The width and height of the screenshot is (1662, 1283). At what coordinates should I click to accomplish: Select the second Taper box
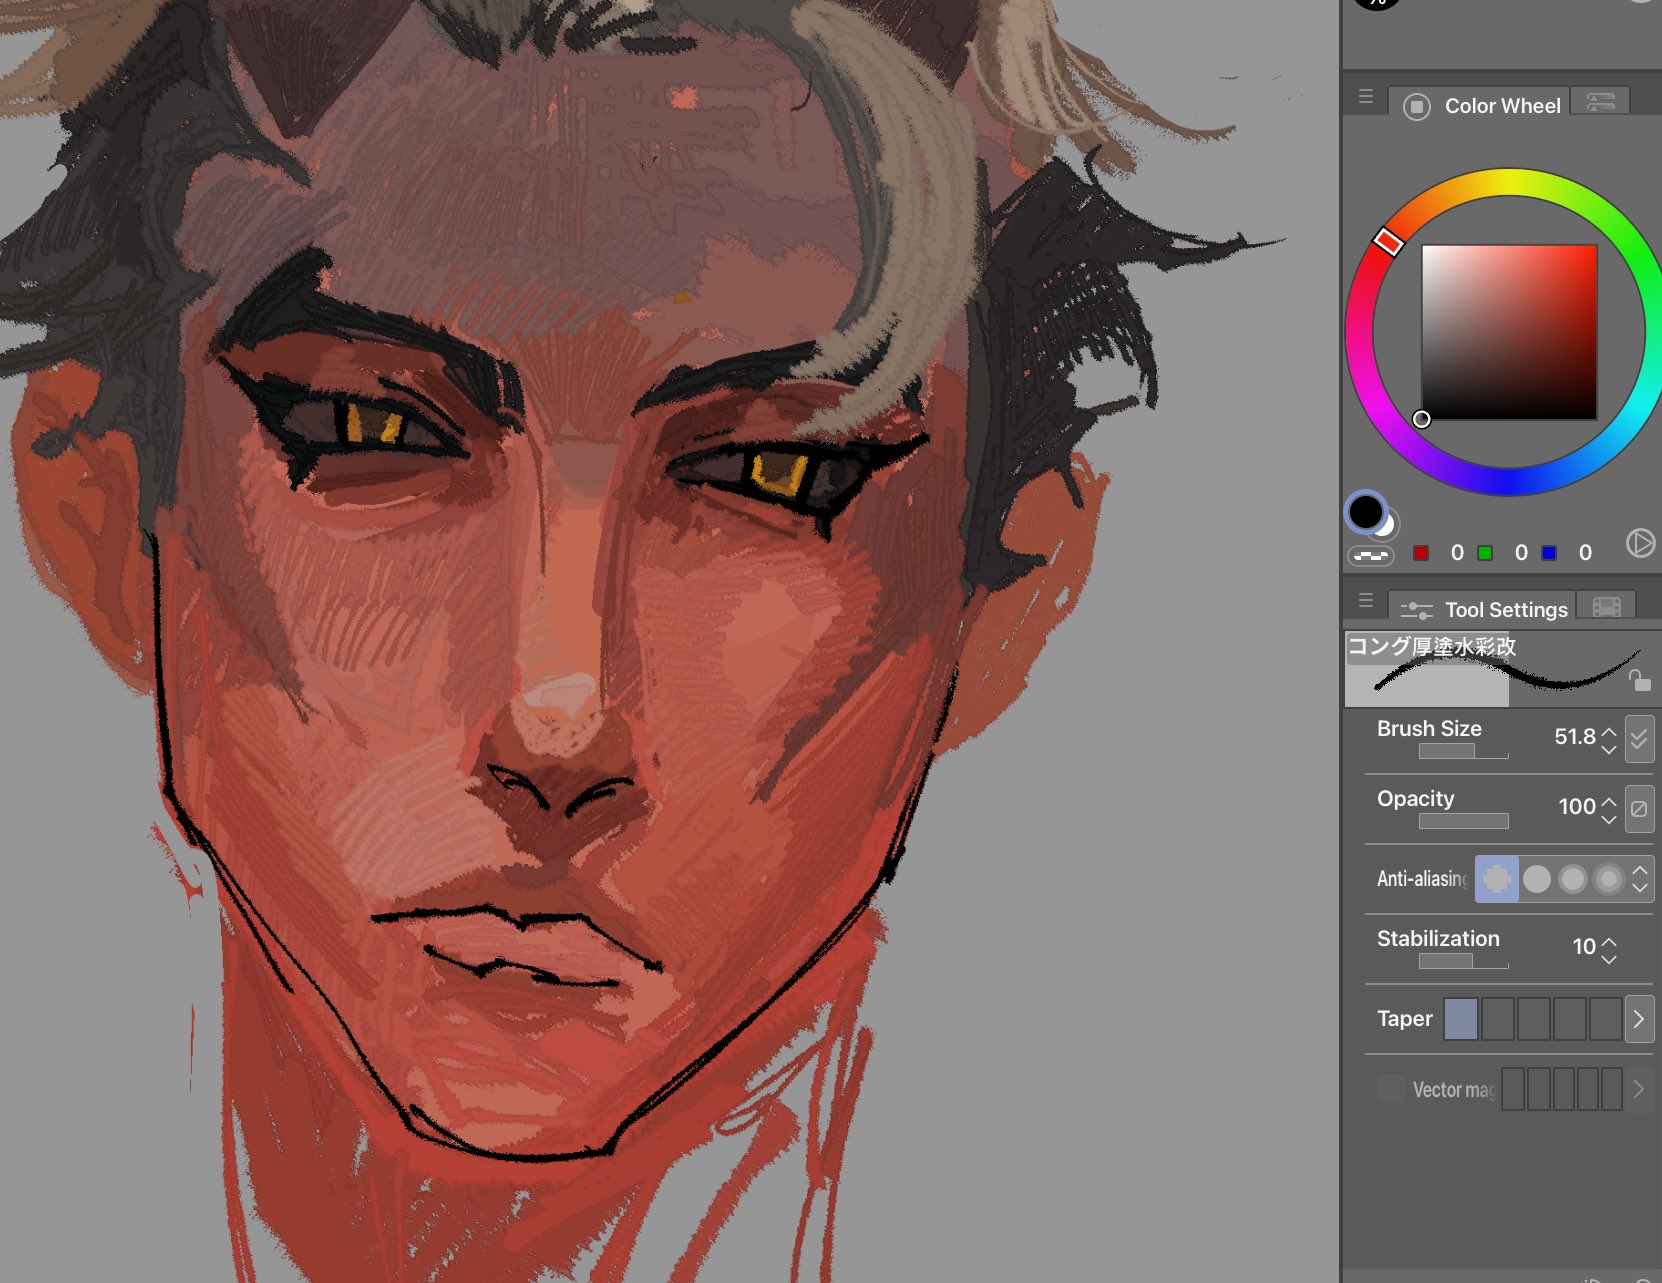click(x=1497, y=1019)
